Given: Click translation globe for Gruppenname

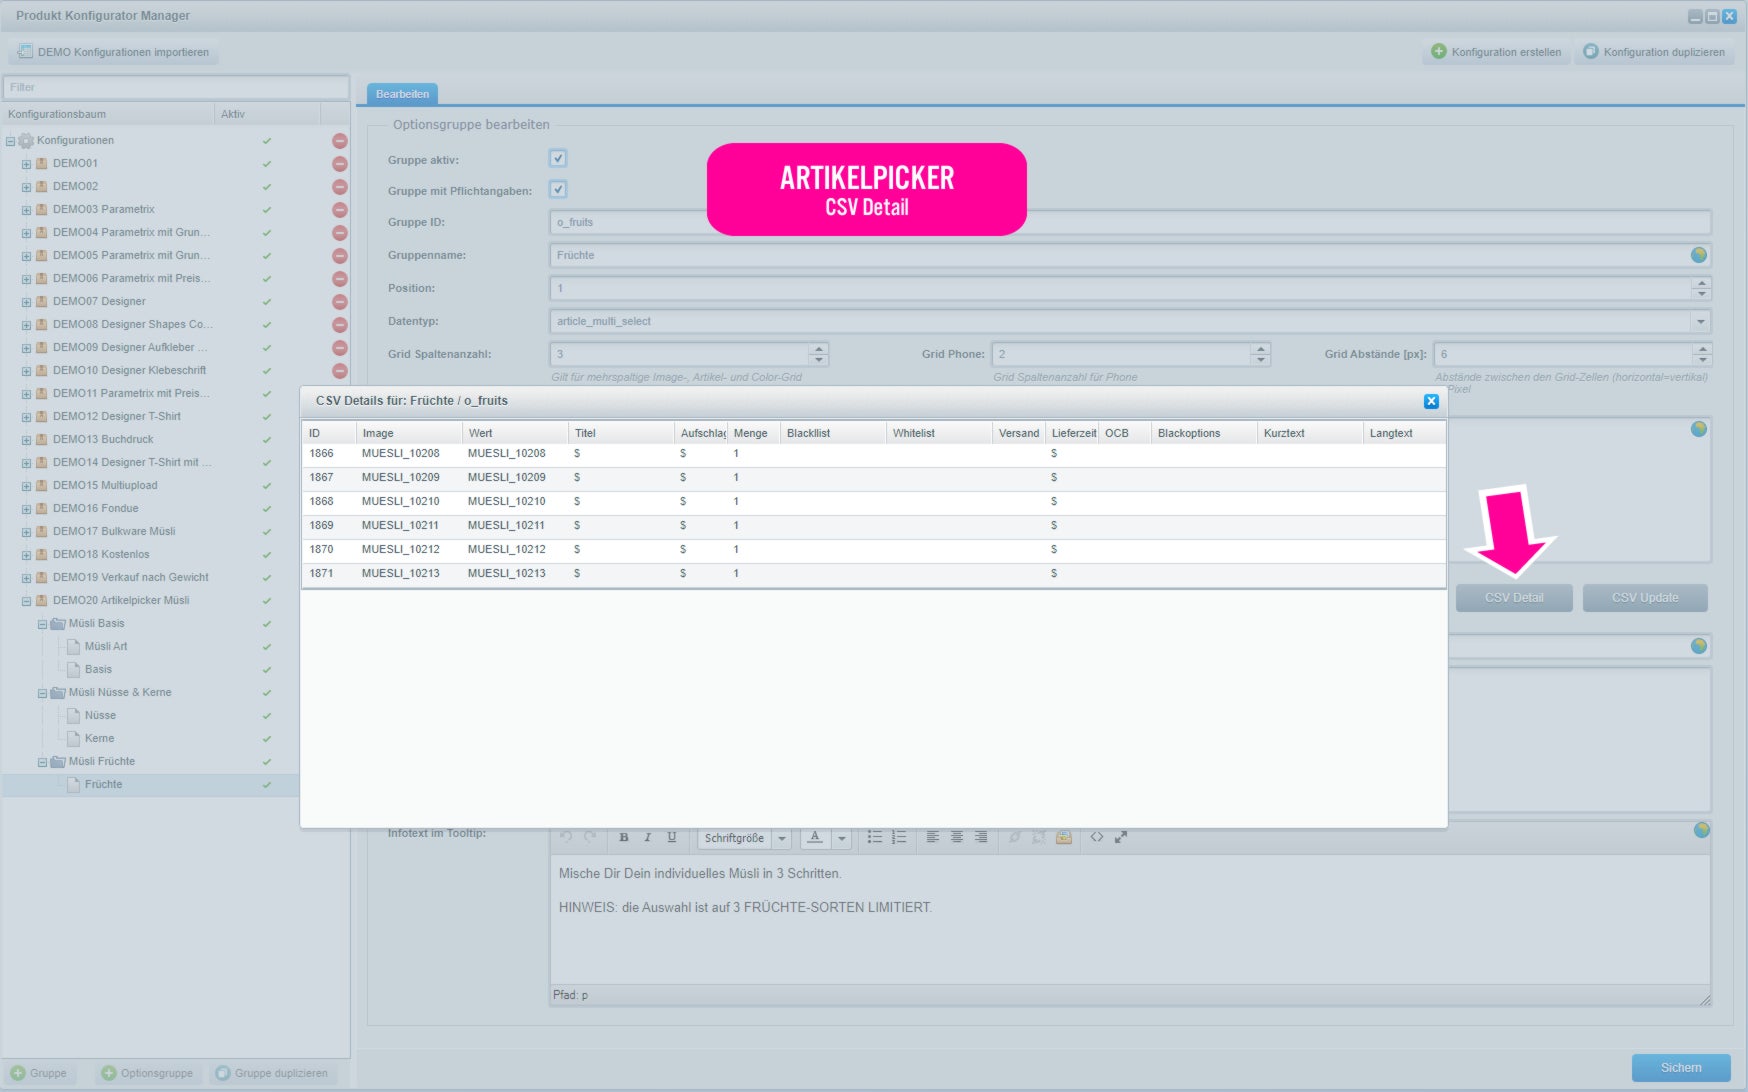Looking at the screenshot, I should (1699, 255).
